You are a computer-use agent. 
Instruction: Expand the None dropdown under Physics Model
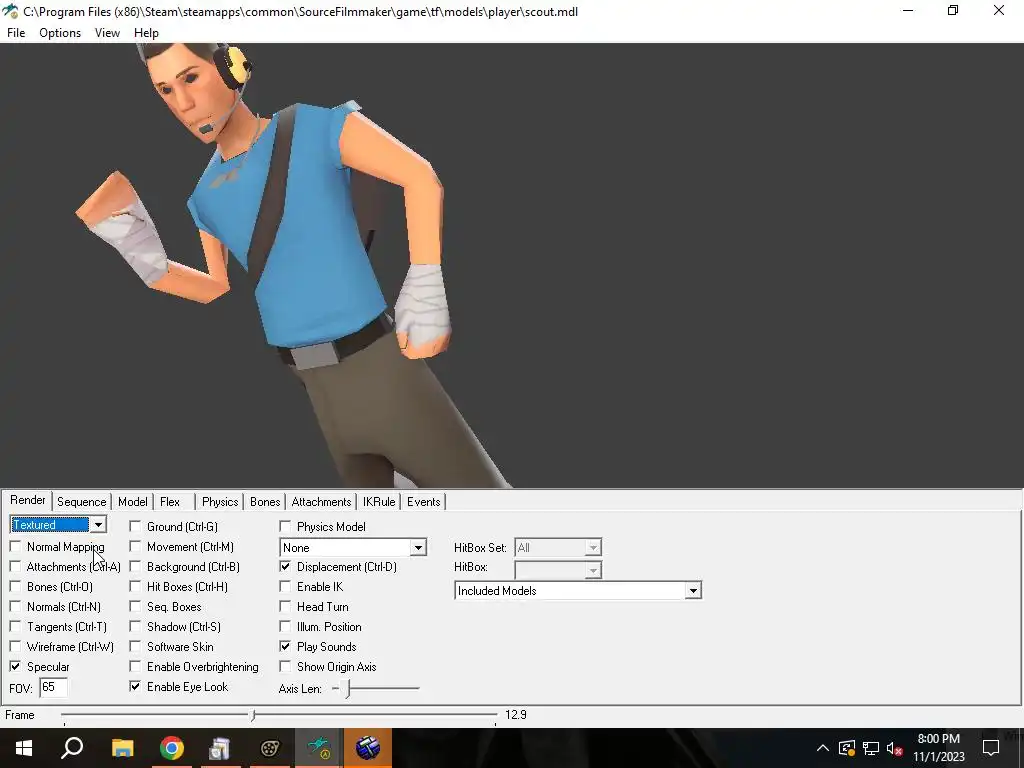click(418, 547)
